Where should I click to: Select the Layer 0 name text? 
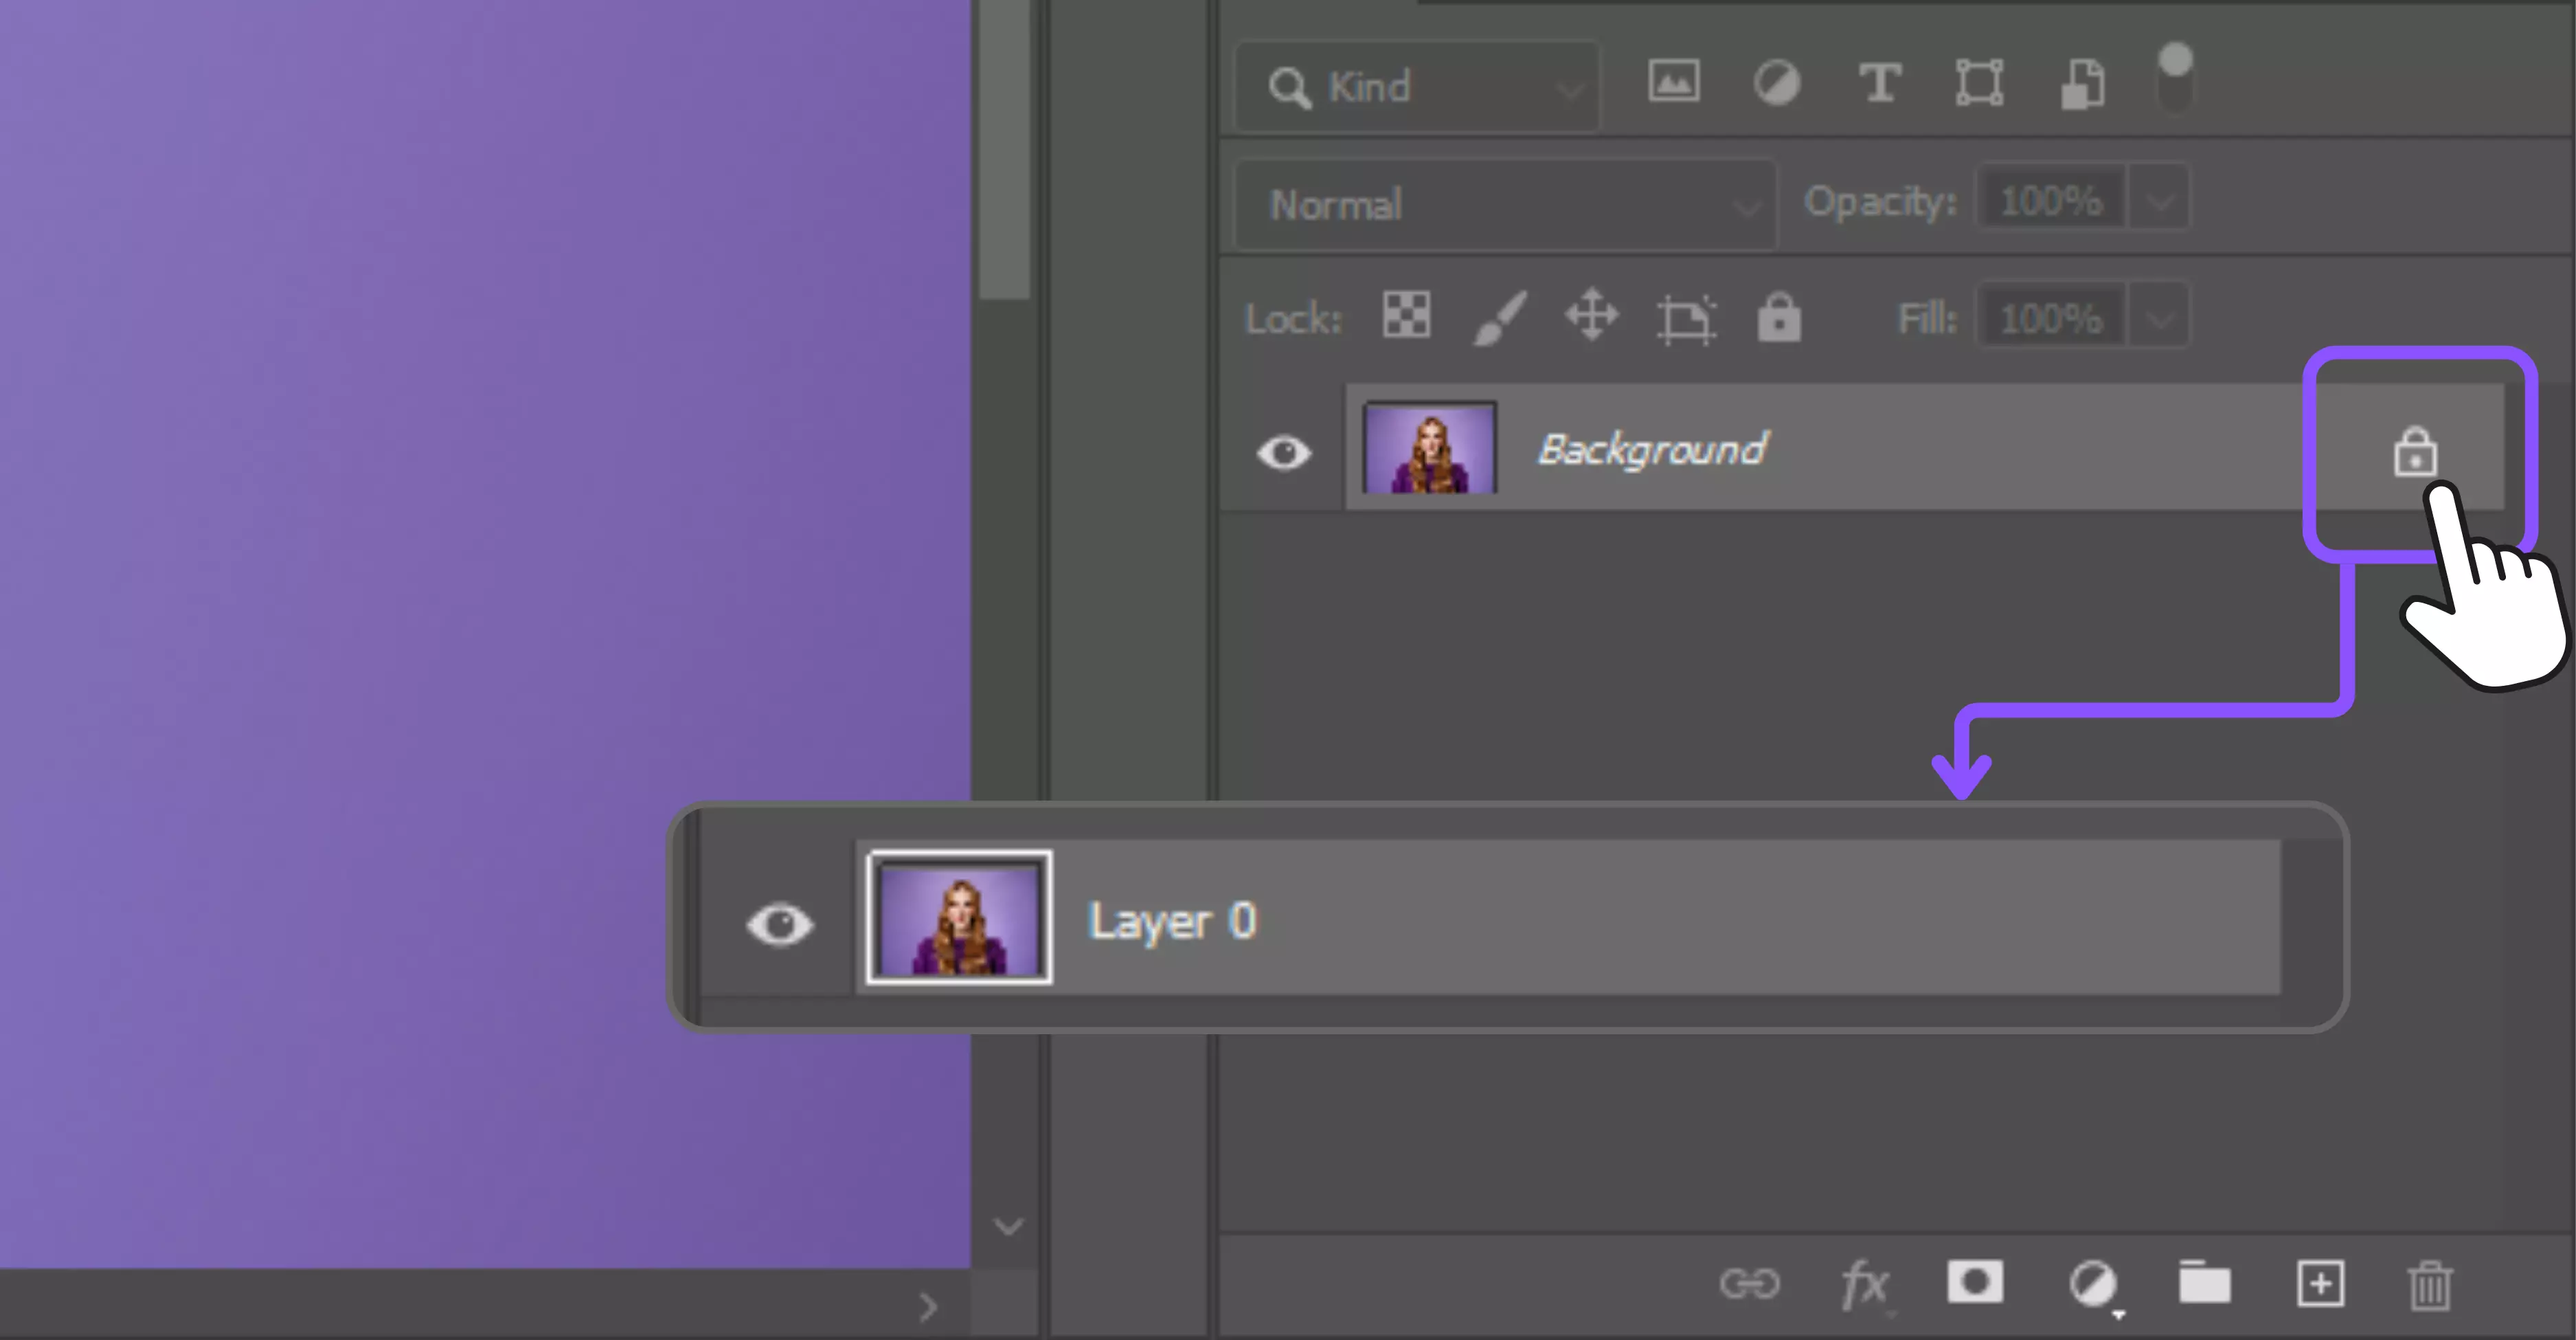click(1172, 922)
